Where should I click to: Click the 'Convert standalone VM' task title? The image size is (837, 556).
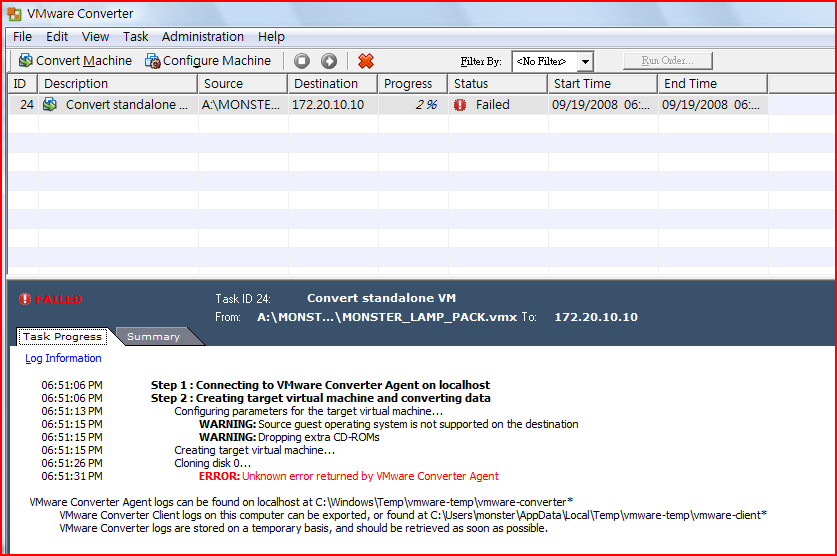(x=381, y=298)
